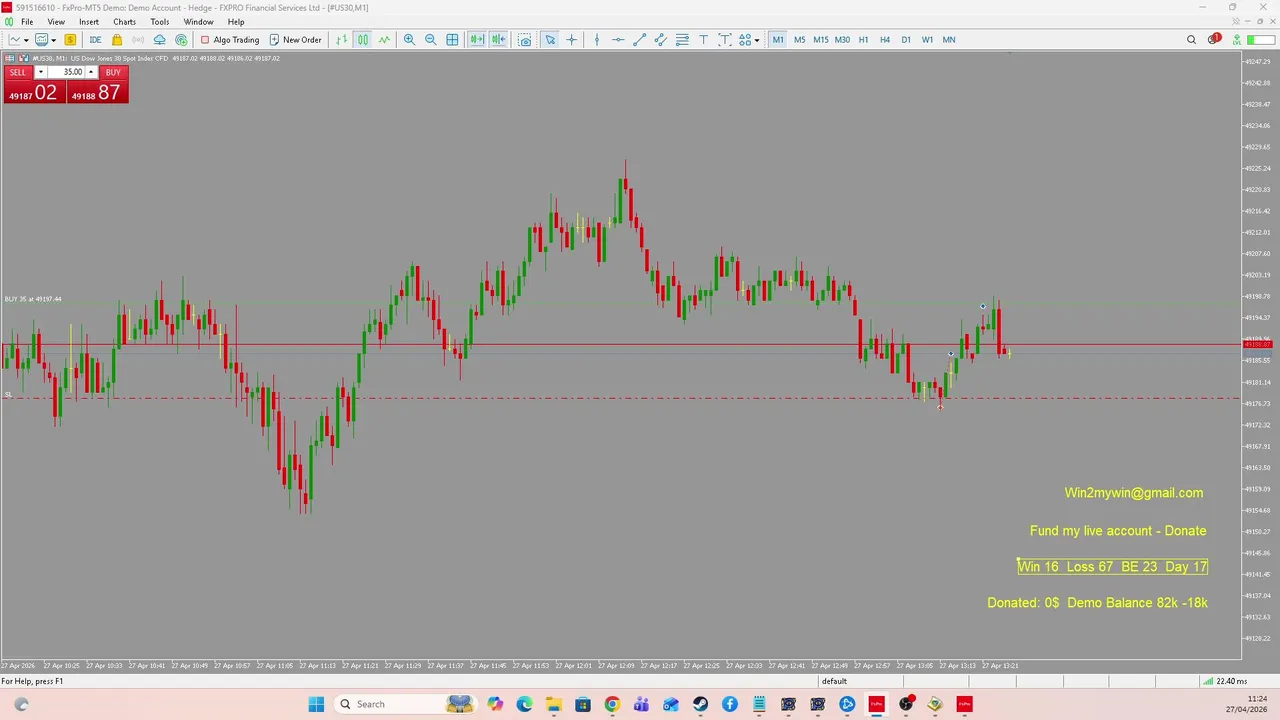
Task: Select the H4 timeframe
Action: pos(884,40)
